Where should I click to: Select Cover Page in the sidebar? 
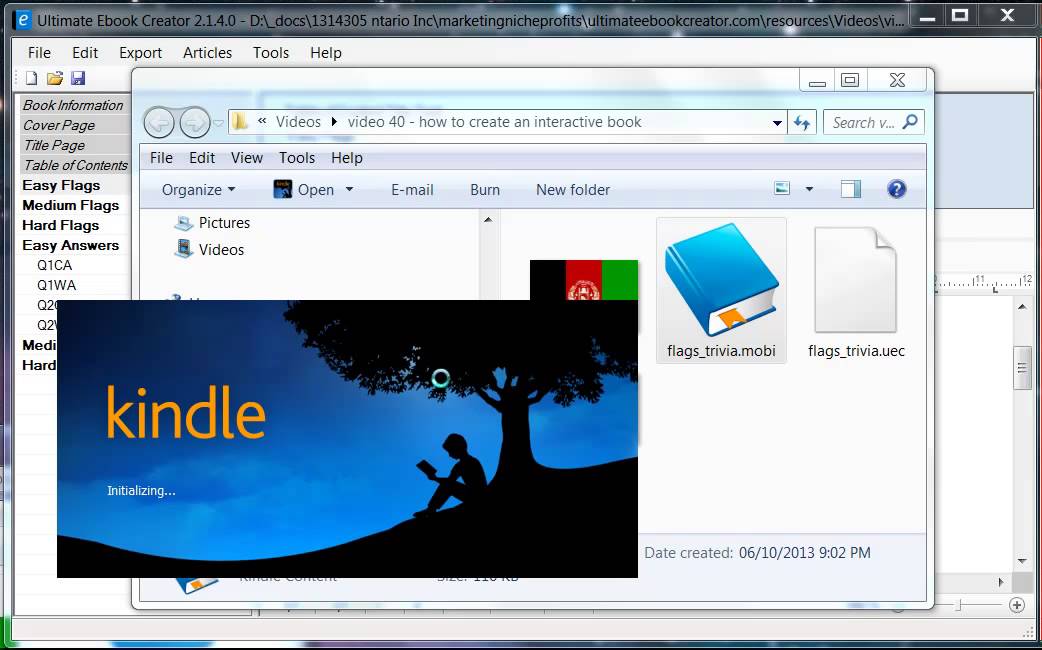tap(59, 125)
